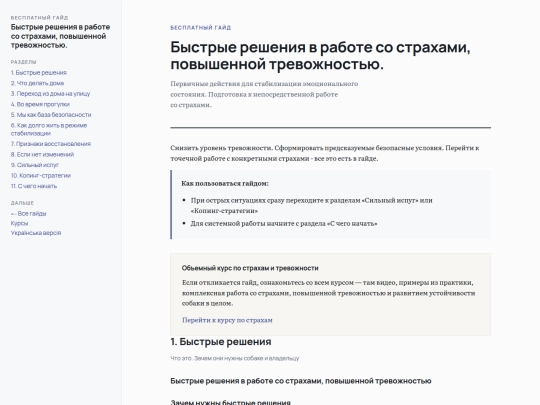Switch to 'Українська версія'
Image resolution: width=540 pixels, height=405 pixels.
pyautogui.click(x=36, y=233)
